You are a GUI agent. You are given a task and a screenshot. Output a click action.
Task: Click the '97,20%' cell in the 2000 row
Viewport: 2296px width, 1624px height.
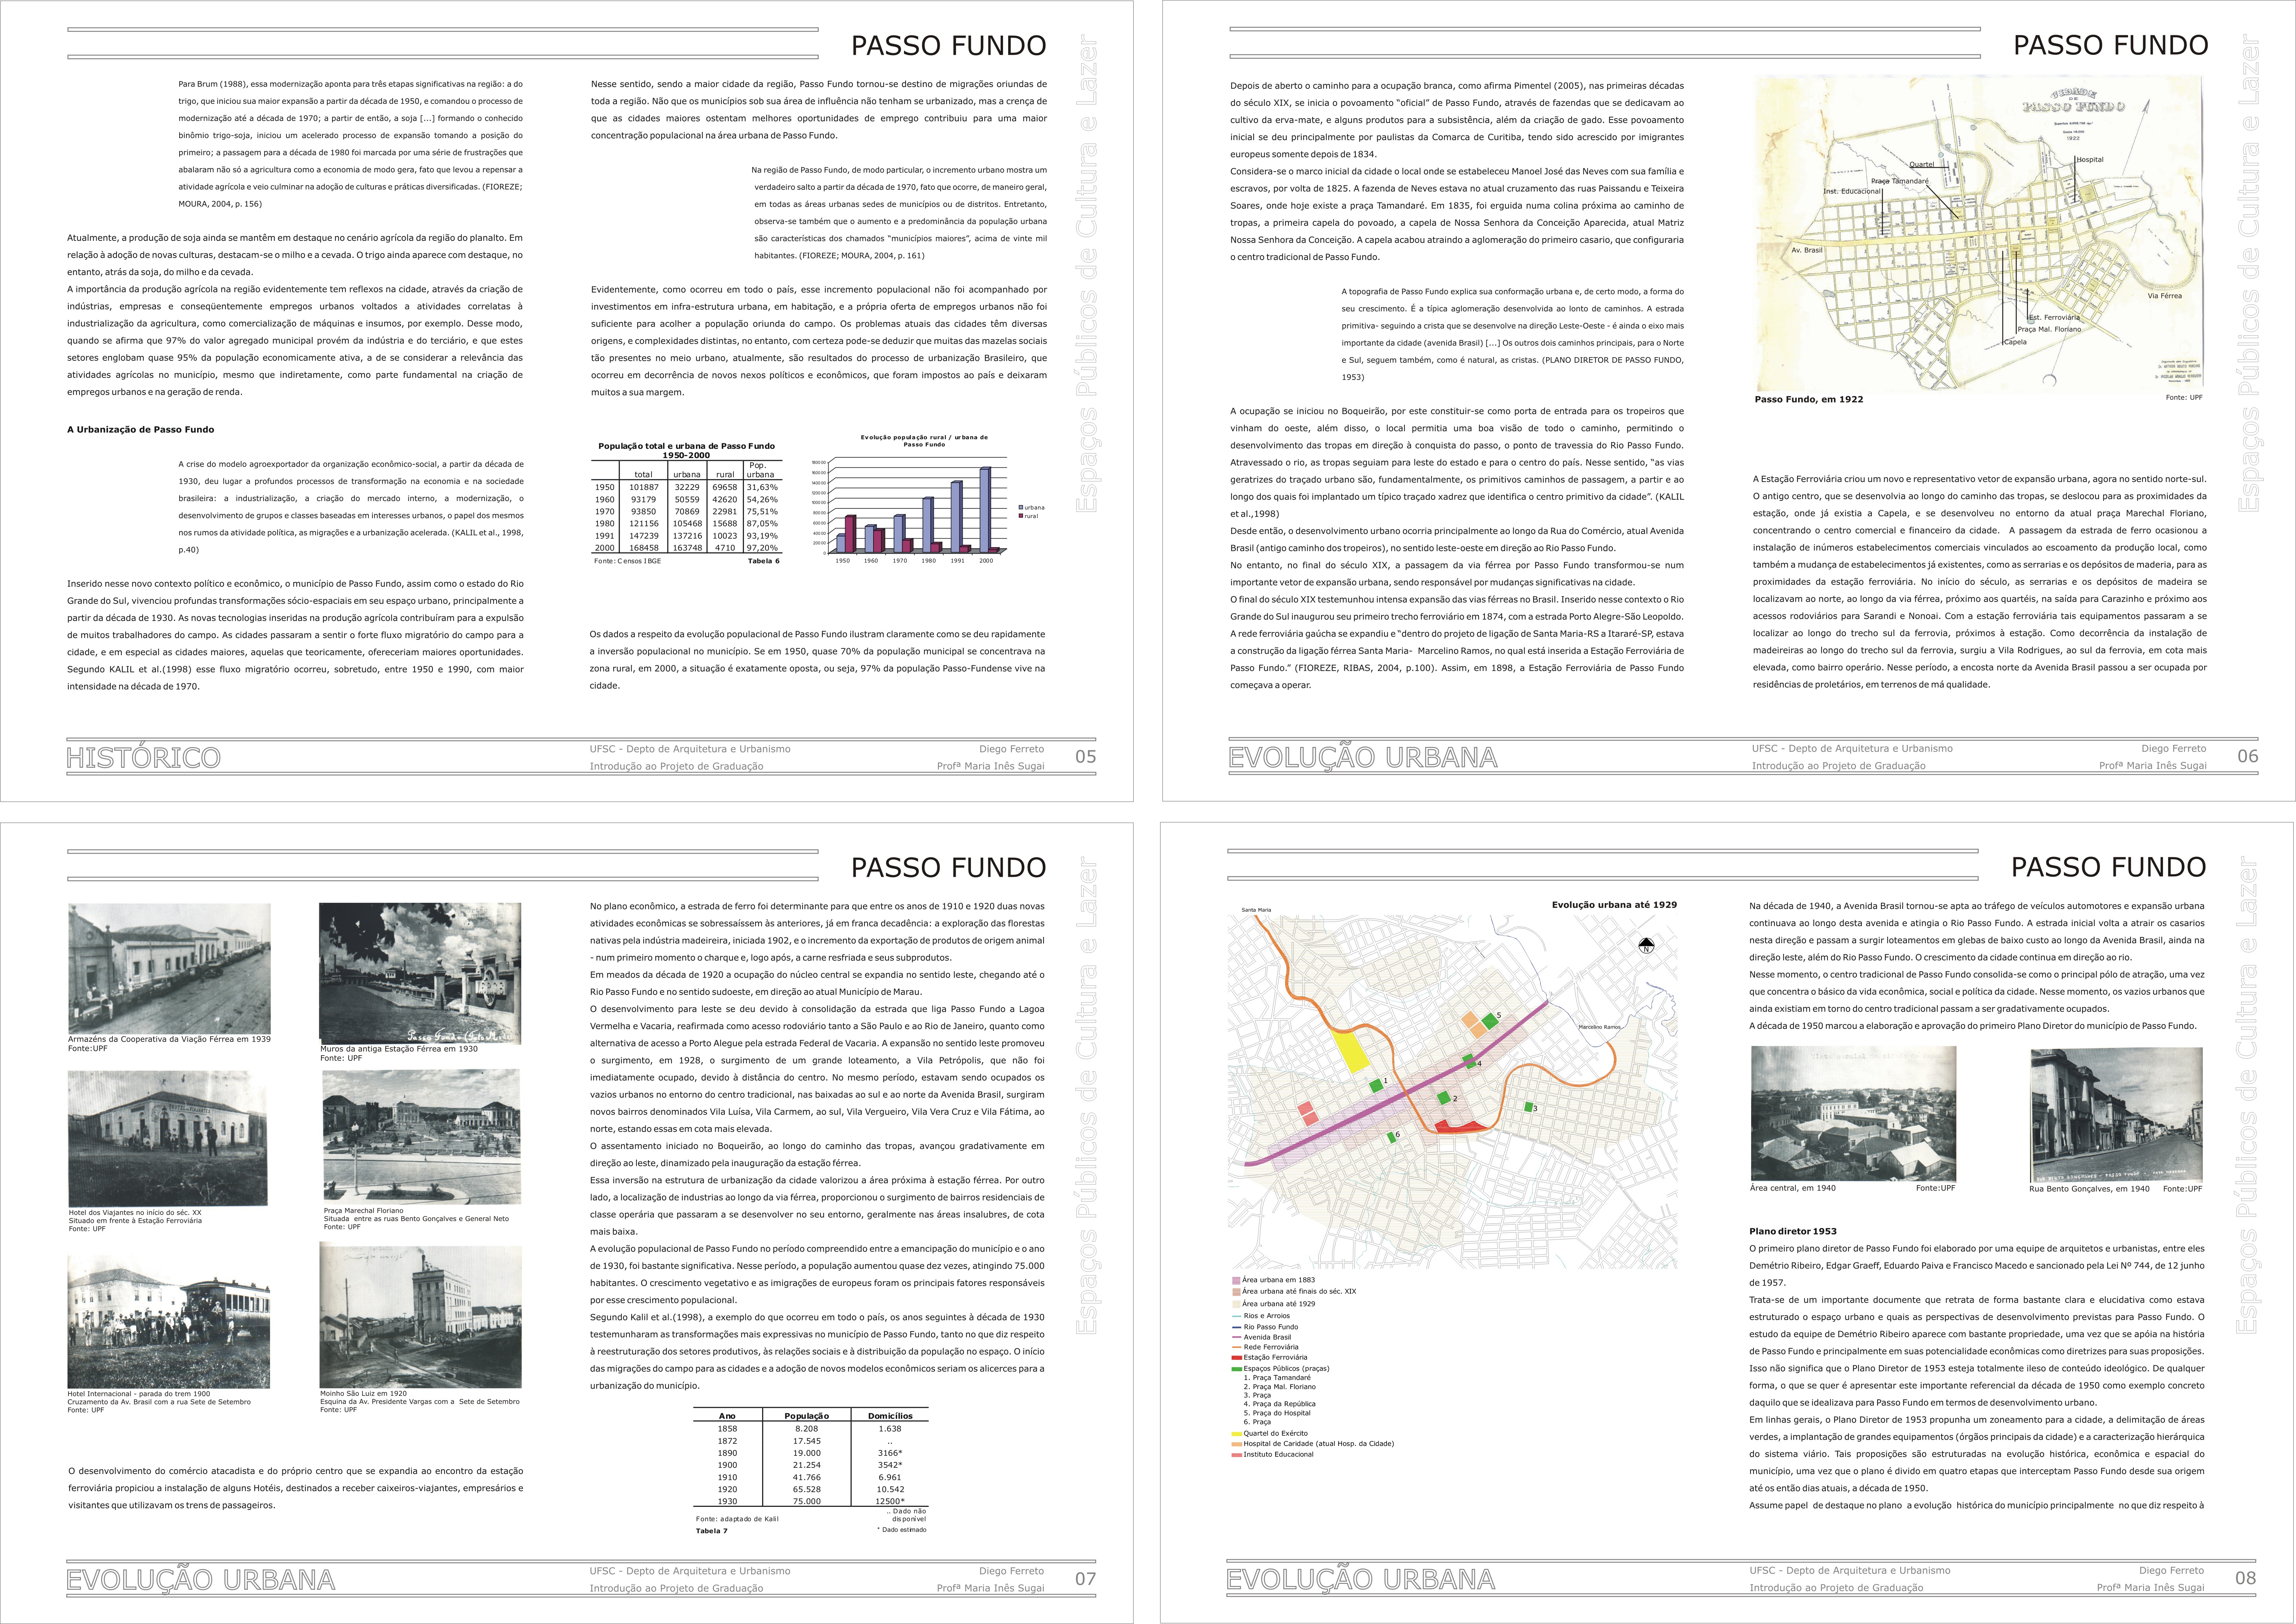(762, 548)
